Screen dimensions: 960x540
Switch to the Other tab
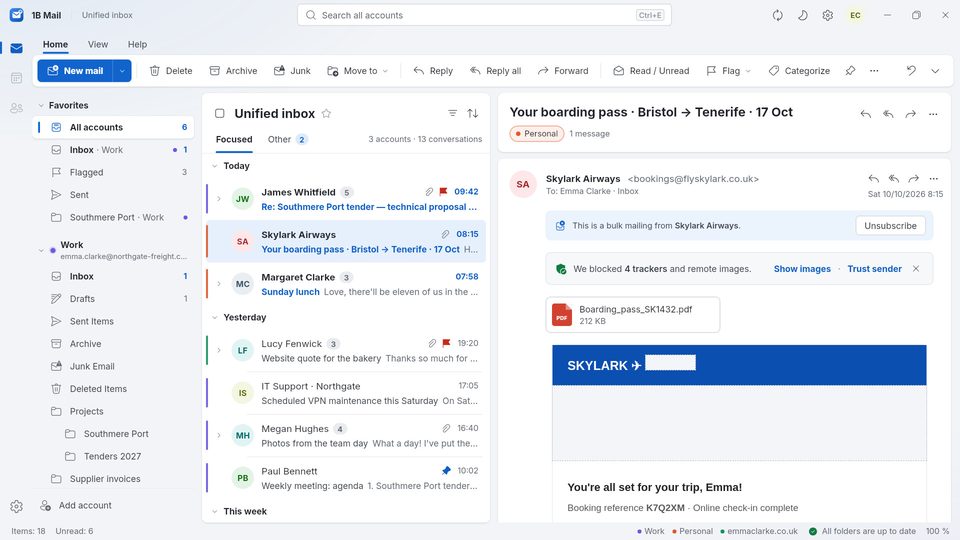287,140
